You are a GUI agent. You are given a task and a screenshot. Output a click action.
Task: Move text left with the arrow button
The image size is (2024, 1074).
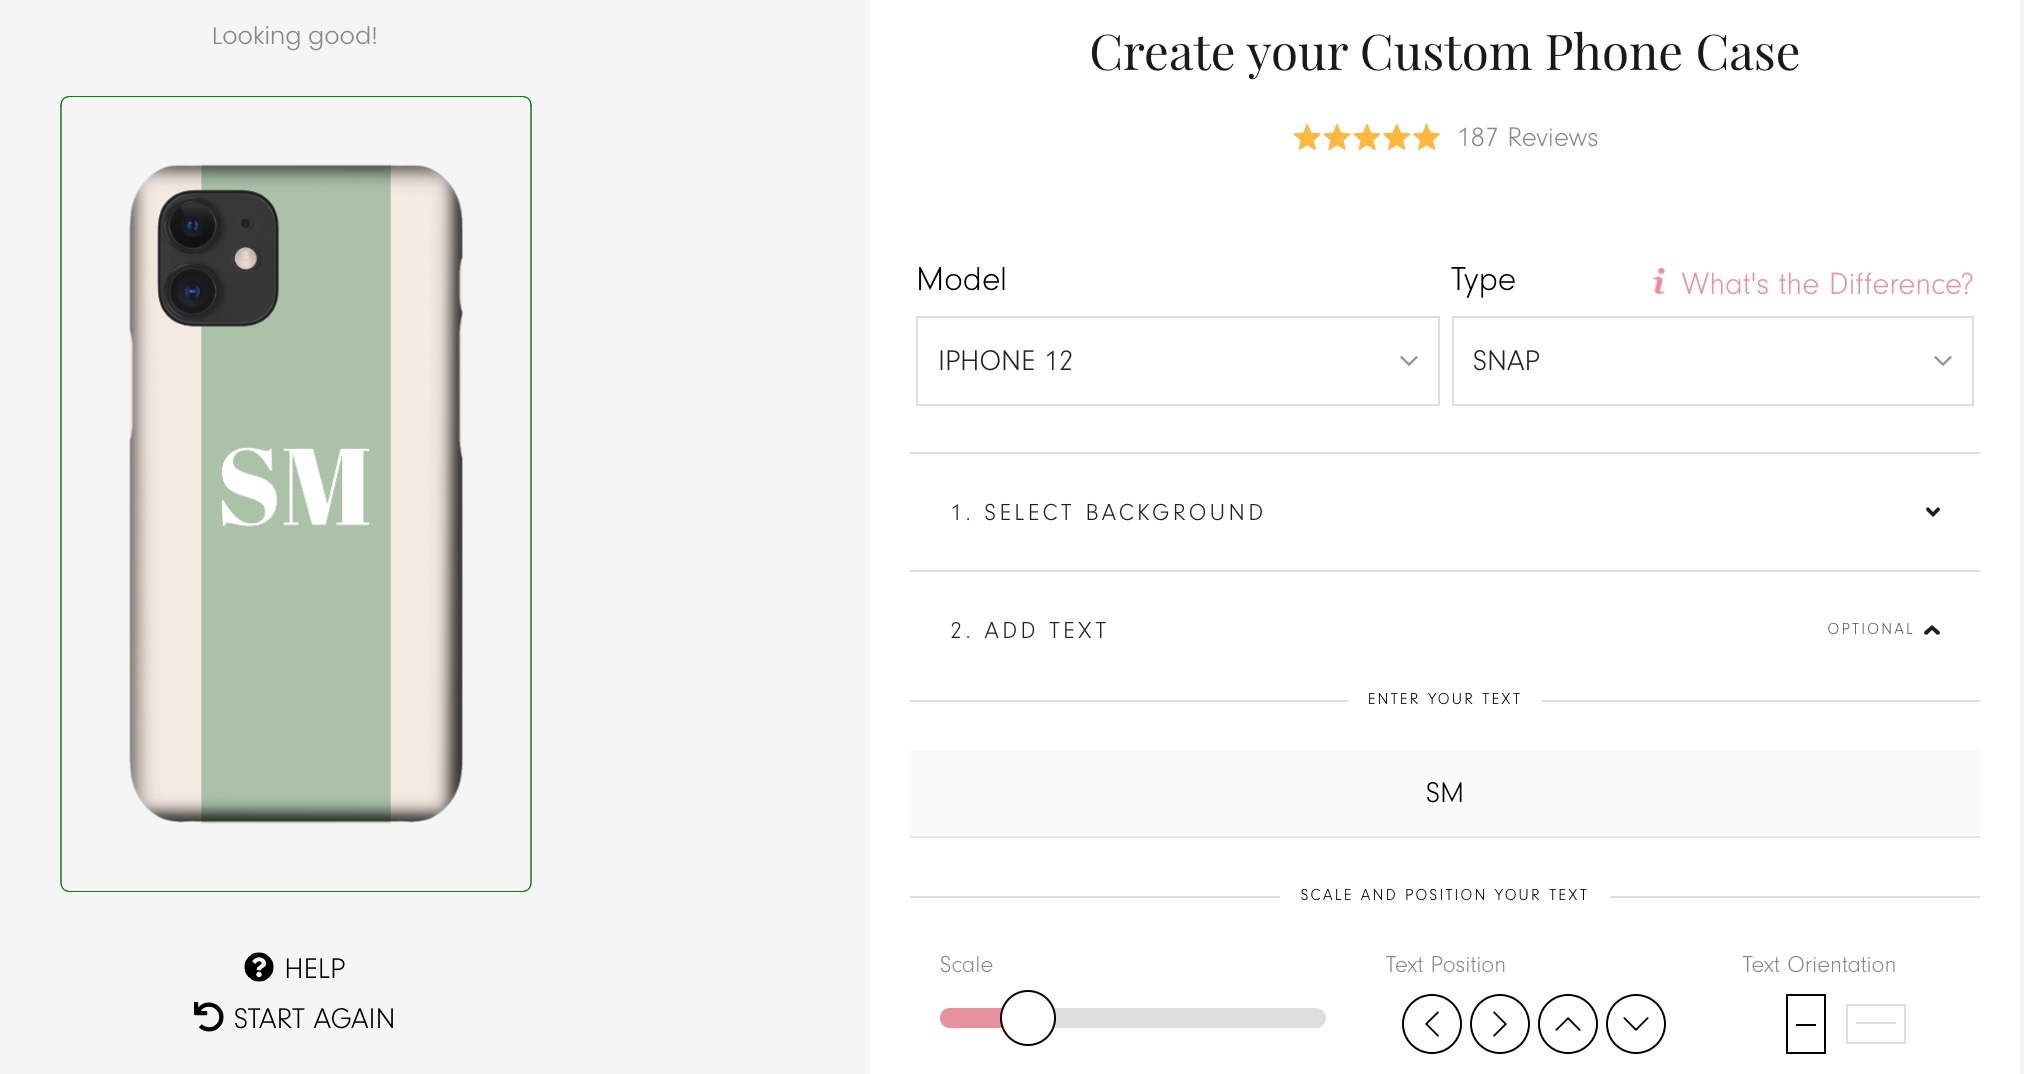1431,1024
